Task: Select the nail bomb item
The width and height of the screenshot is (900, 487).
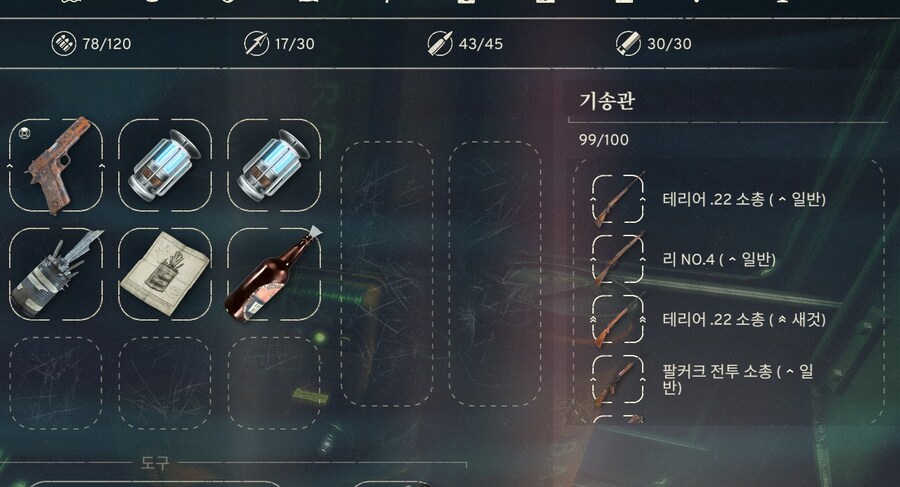Action: point(56,274)
